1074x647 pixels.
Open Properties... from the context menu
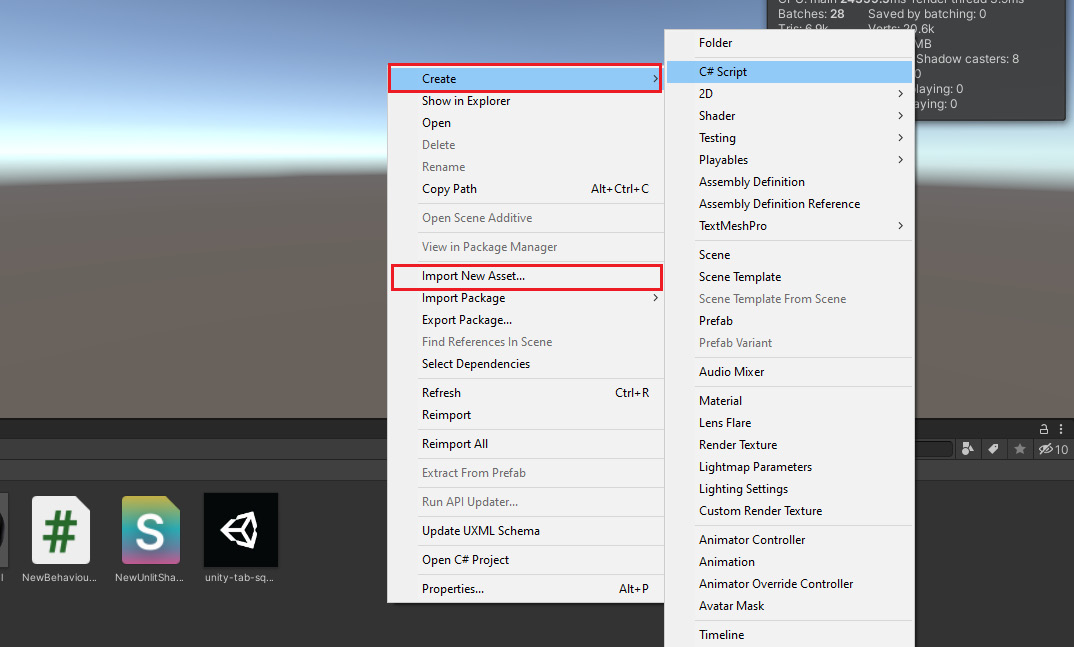(525, 589)
